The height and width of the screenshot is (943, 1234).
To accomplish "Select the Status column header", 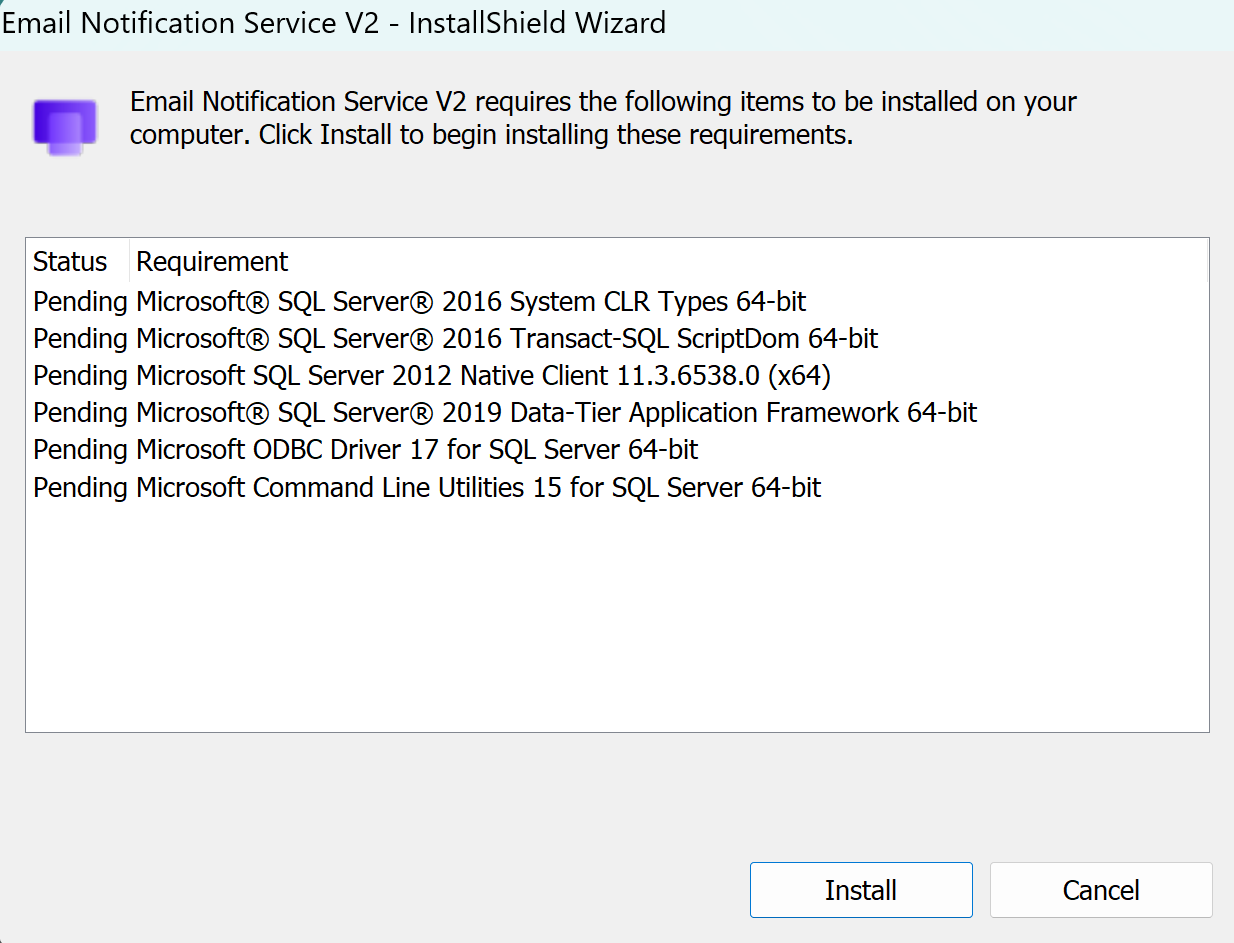I will click(78, 262).
